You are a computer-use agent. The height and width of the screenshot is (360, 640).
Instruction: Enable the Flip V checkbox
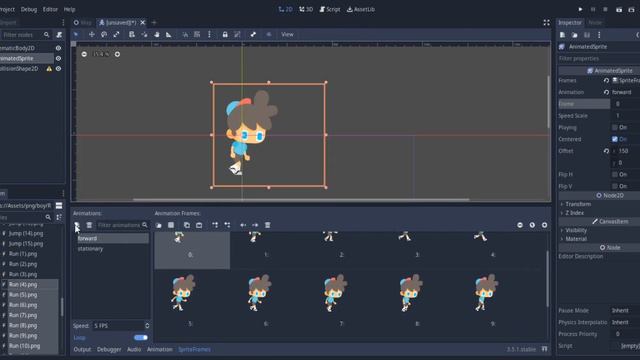[615, 186]
